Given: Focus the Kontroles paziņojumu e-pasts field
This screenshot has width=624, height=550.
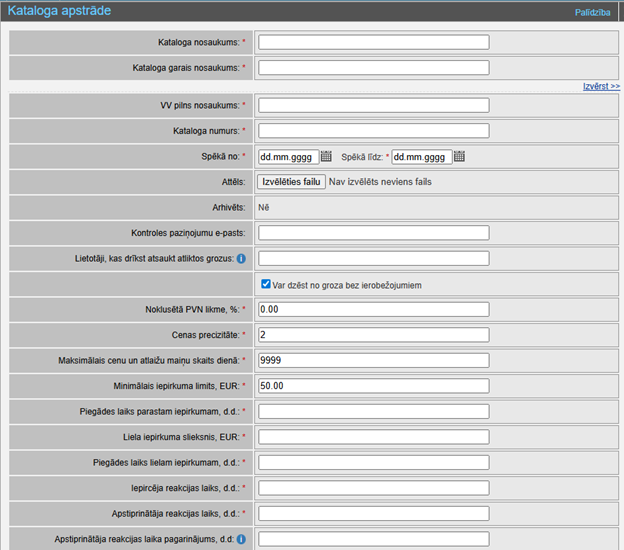Looking at the screenshot, I should tap(373, 233).
